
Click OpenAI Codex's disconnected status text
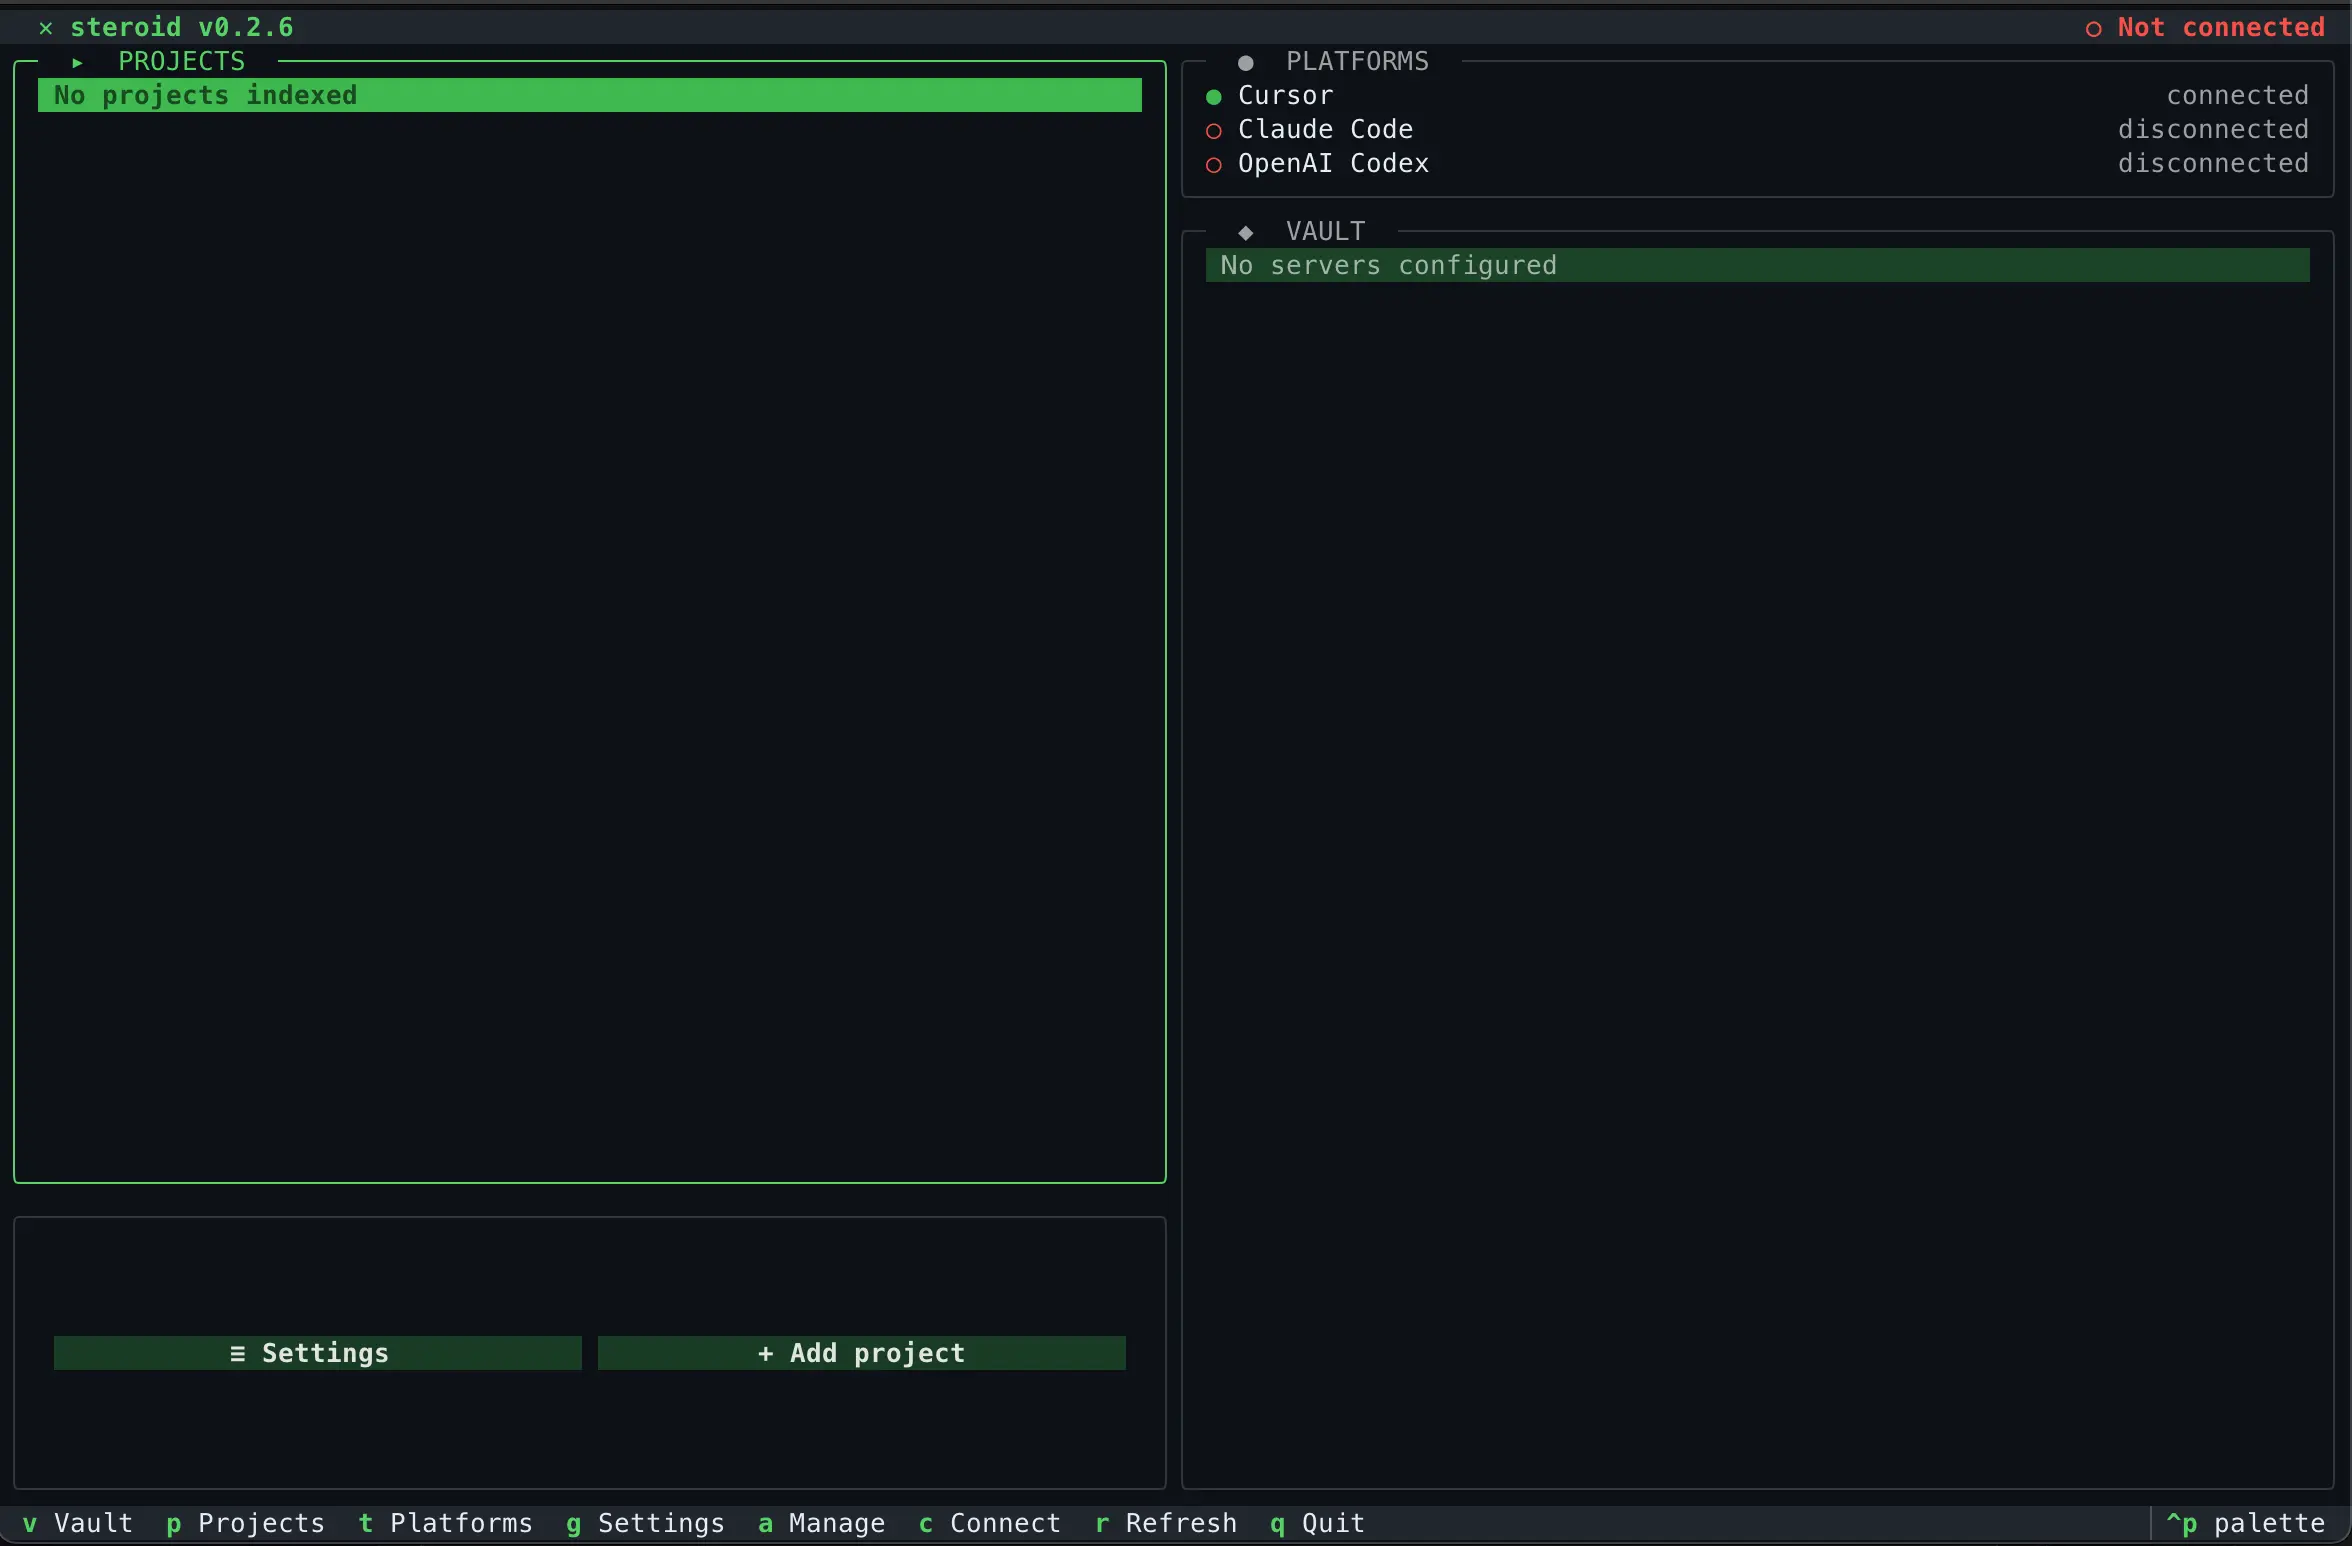(2214, 164)
